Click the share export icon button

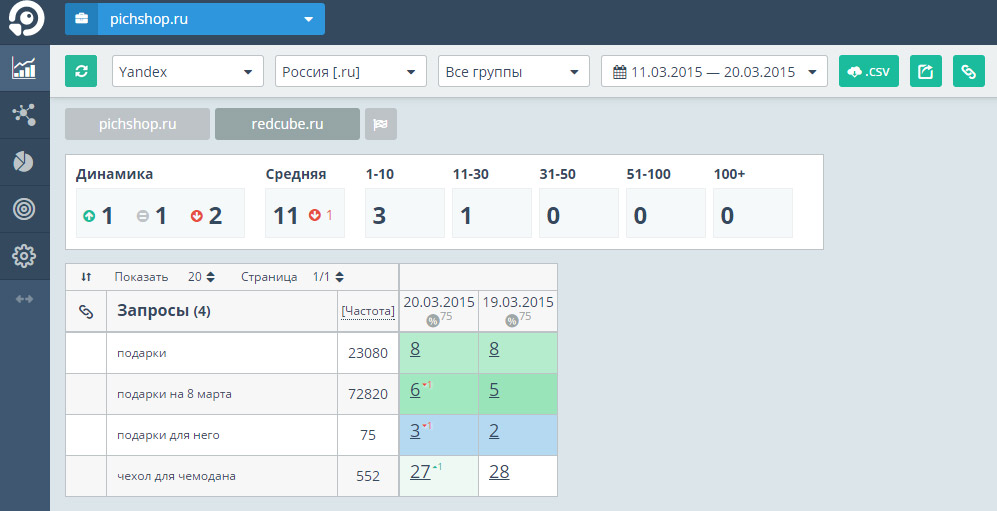[x=925, y=71]
